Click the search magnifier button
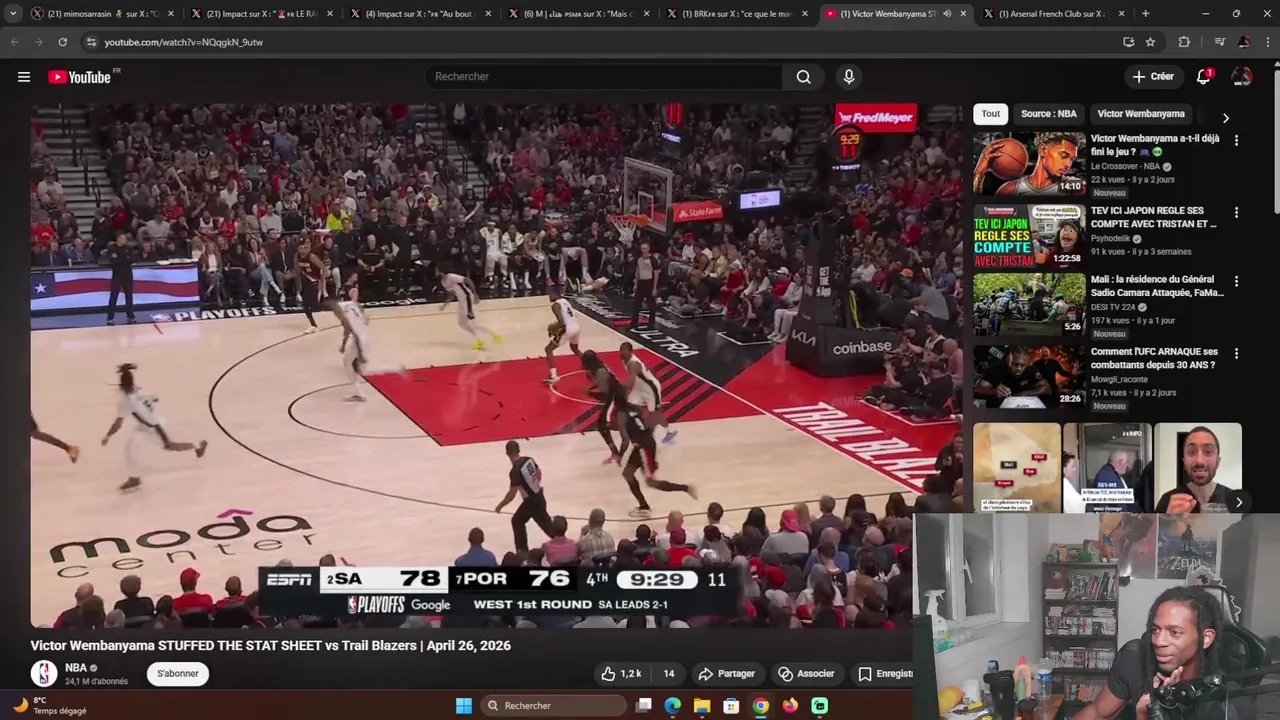This screenshot has height=720, width=1280. [x=803, y=77]
